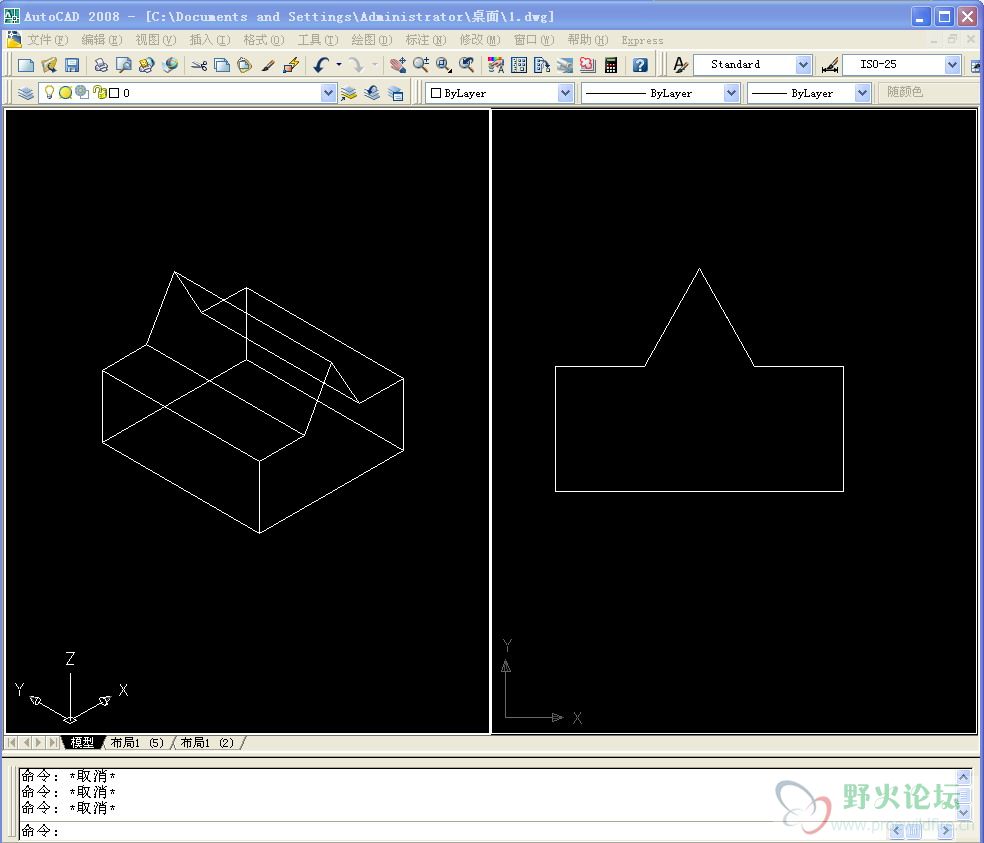Expand the layer list dropdown

tap(328, 93)
